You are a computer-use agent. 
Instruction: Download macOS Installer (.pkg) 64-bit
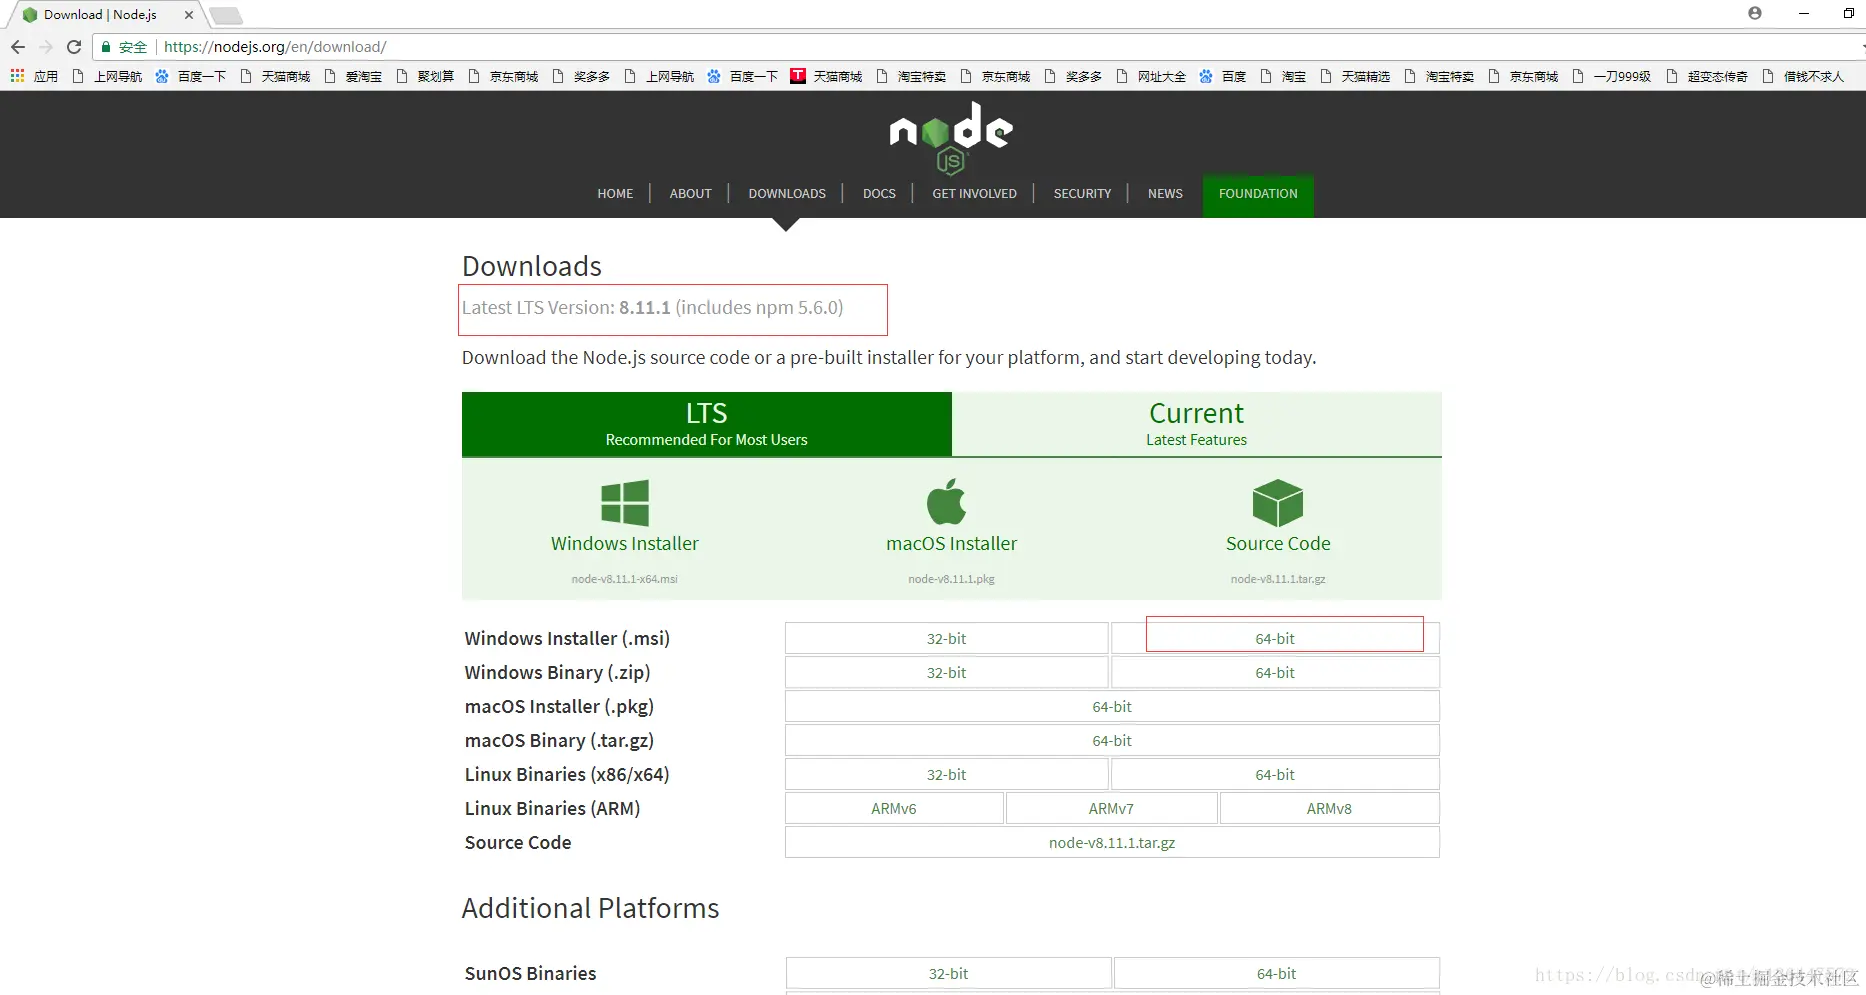tap(1112, 706)
